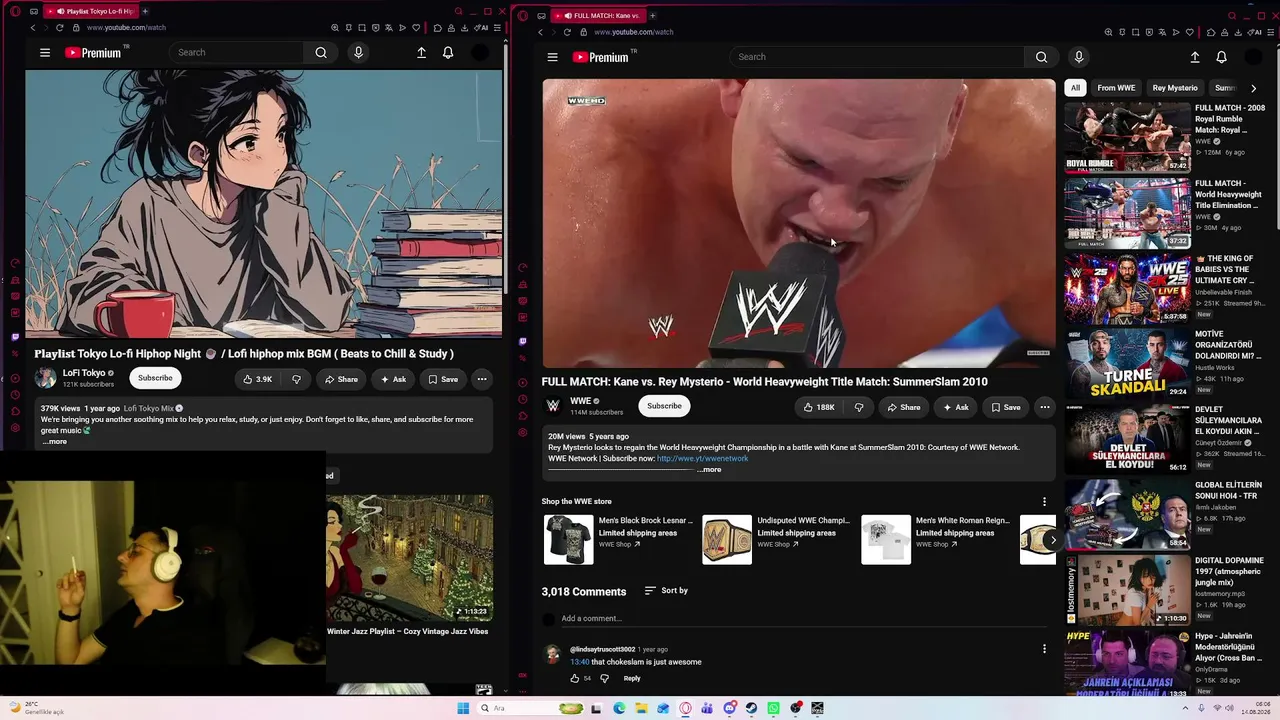Open the Undisputed WWE Championship belt product
Screen dimensions: 1280x720
tap(727, 539)
